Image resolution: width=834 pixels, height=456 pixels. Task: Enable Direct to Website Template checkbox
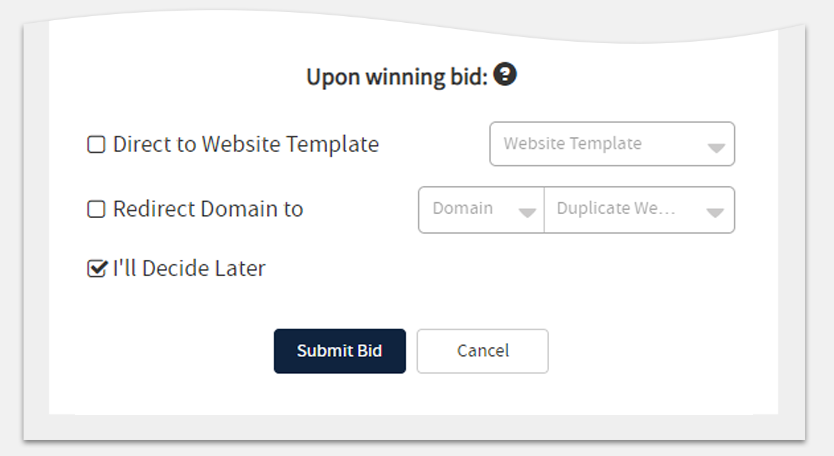click(x=96, y=144)
